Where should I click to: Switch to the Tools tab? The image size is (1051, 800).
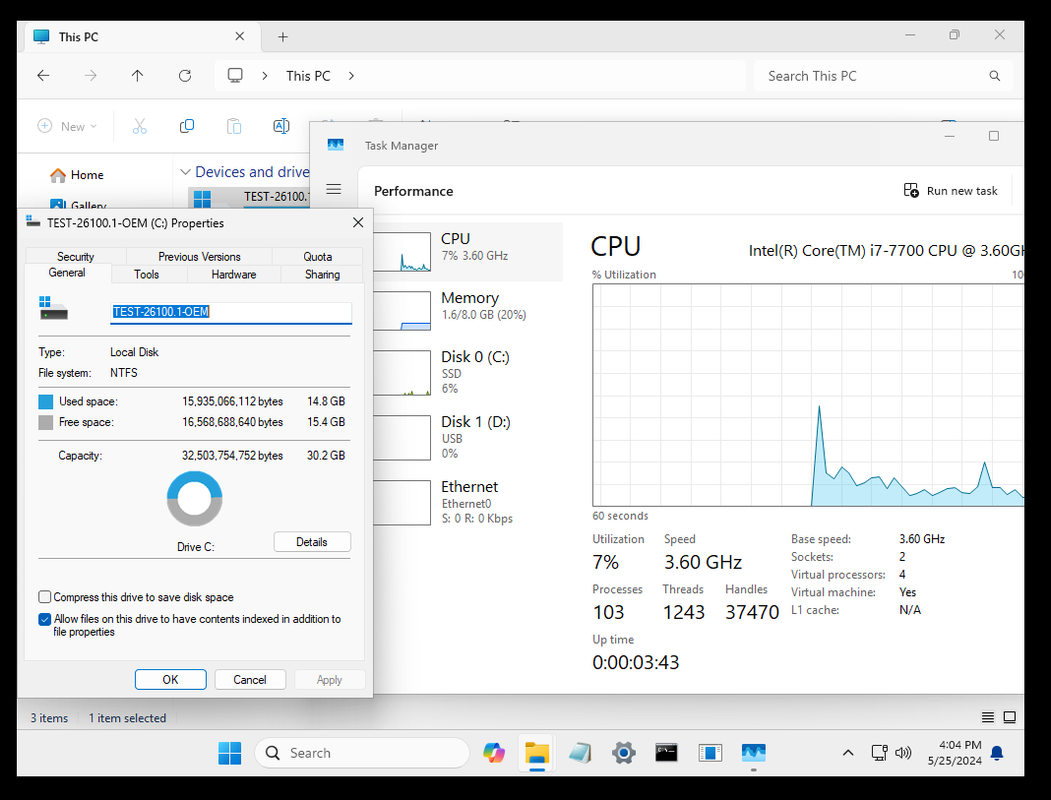[146, 274]
